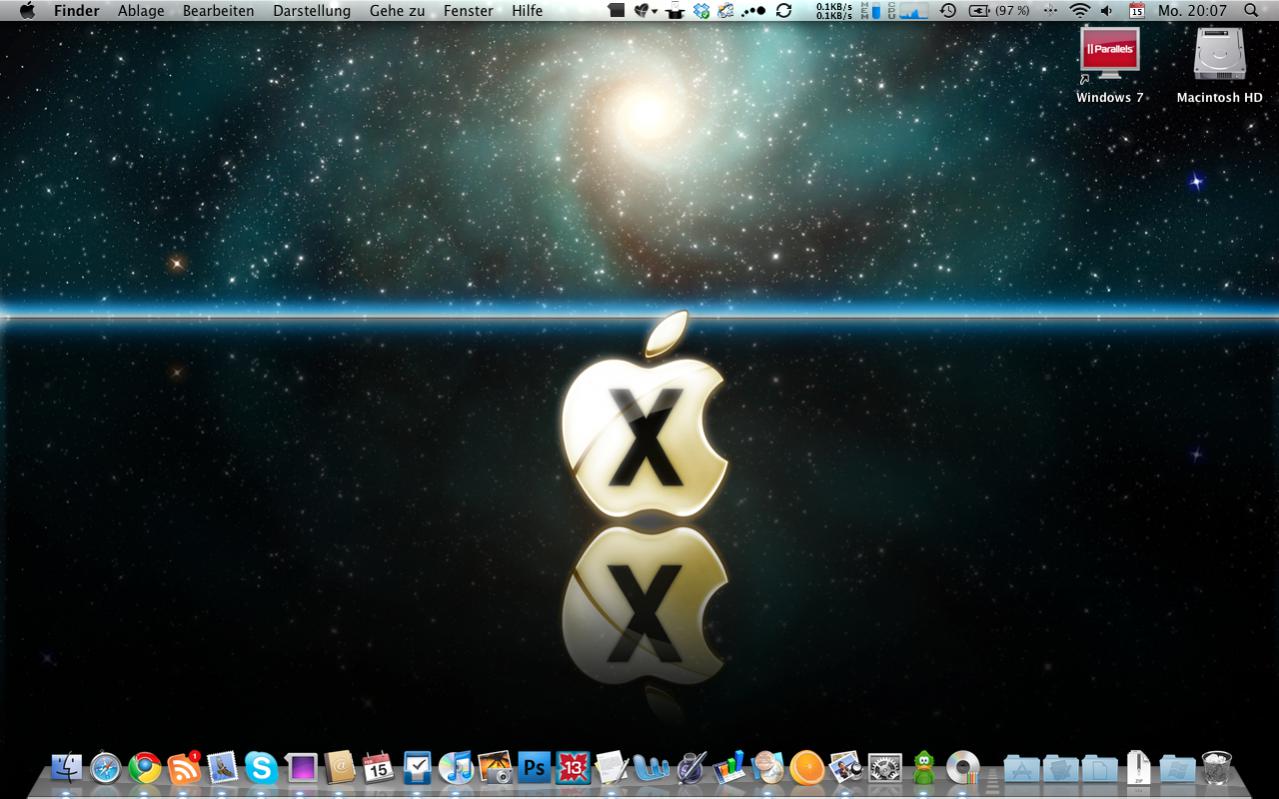Open the Trash in the Dock
The height and width of the screenshot is (799, 1279).
[1216, 767]
